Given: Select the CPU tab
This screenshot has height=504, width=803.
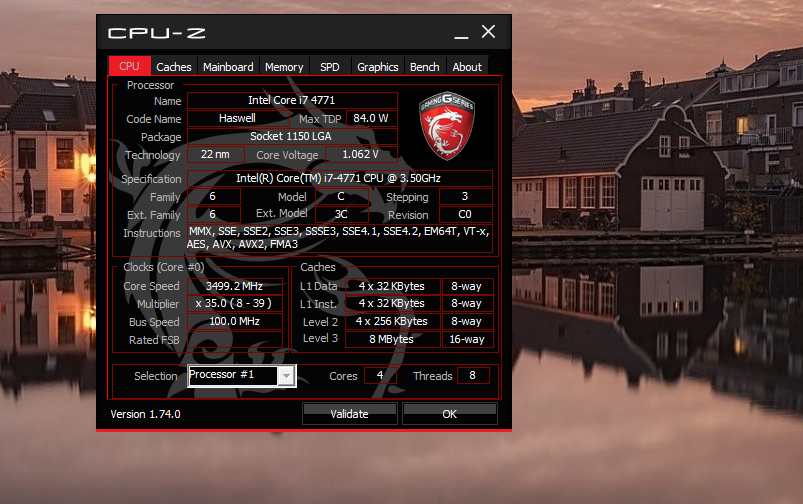Looking at the screenshot, I should coord(129,66).
